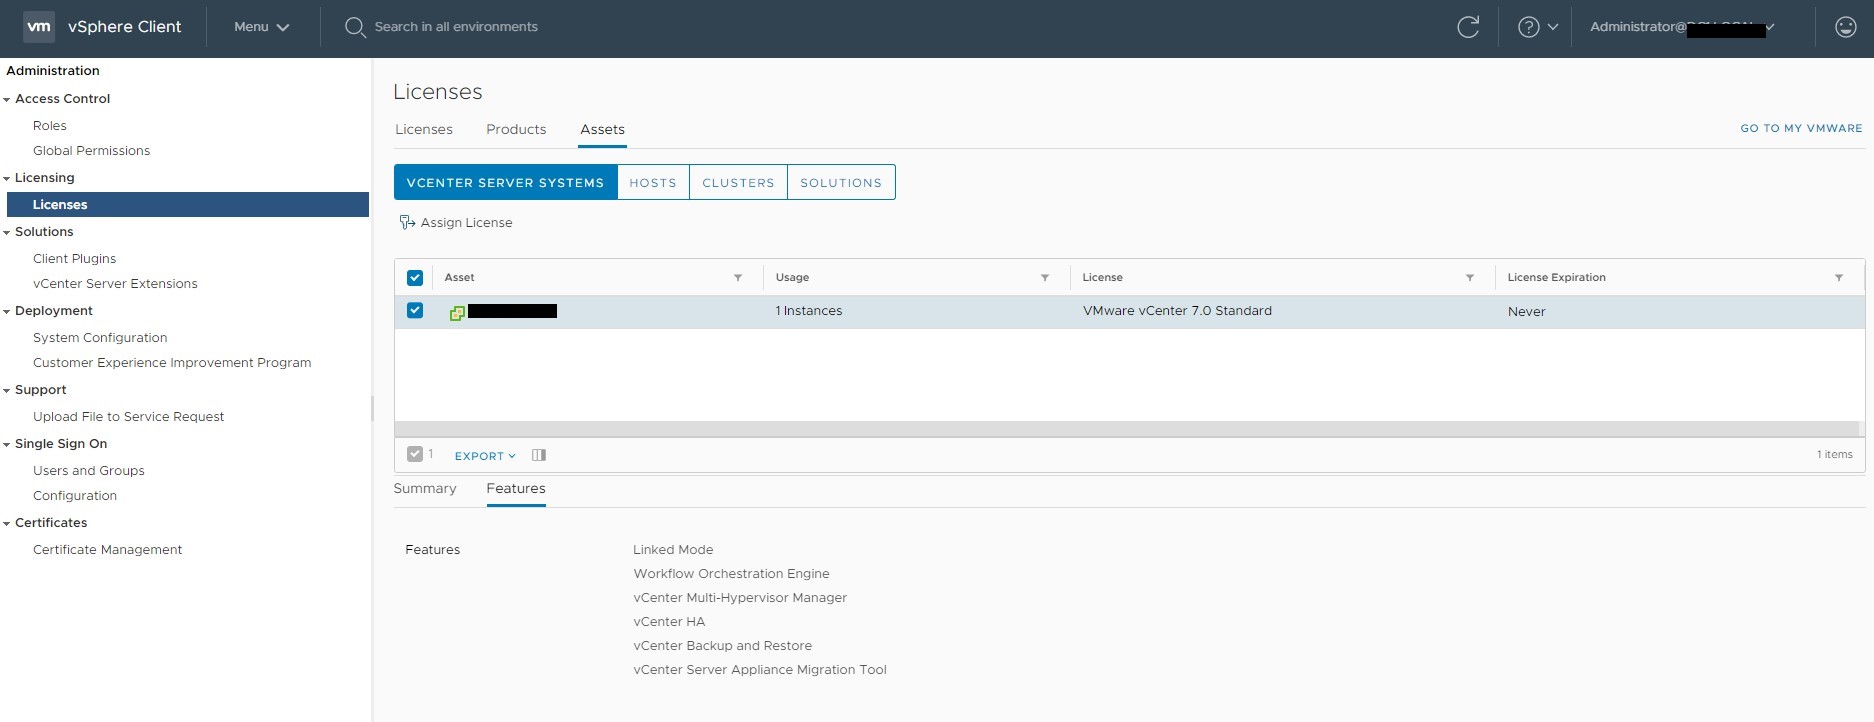Image resolution: width=1874 pixels, height=722 pixels.
Task: Open System Configuration
Action: tap(100, 338)
